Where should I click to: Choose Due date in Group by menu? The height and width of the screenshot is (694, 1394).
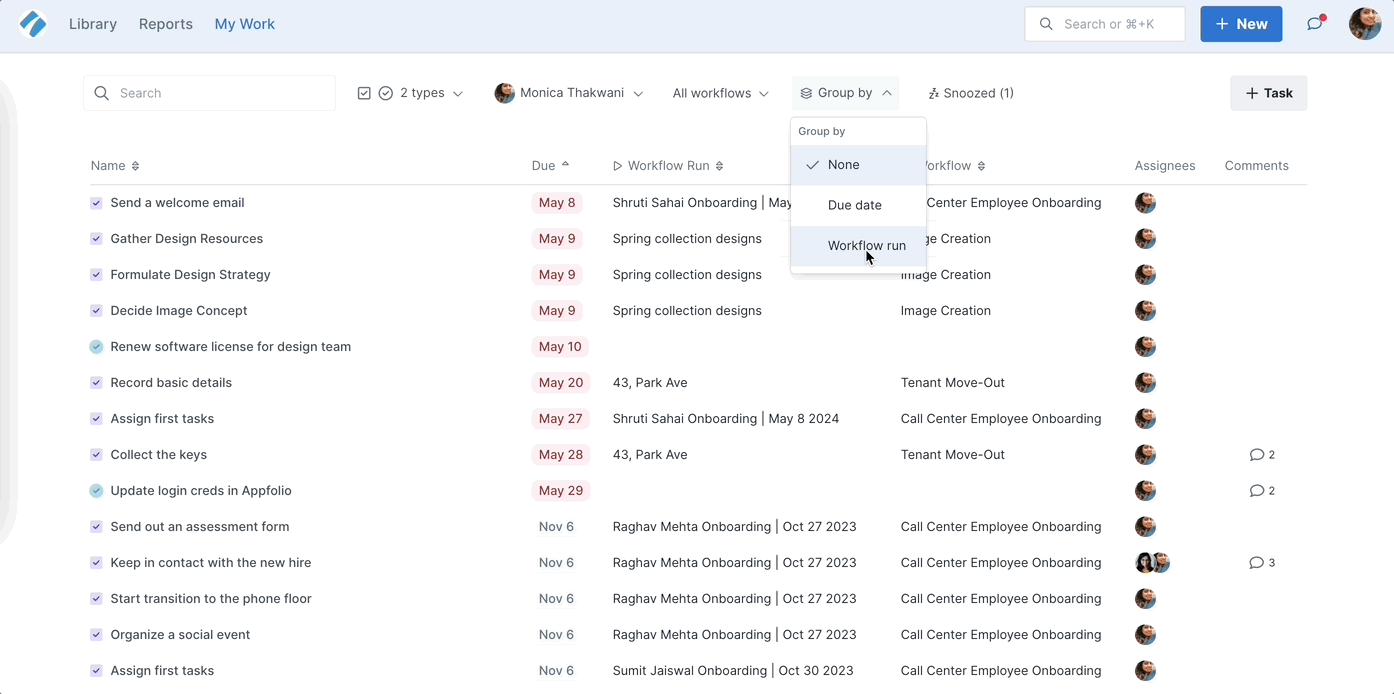pos(854,205)
